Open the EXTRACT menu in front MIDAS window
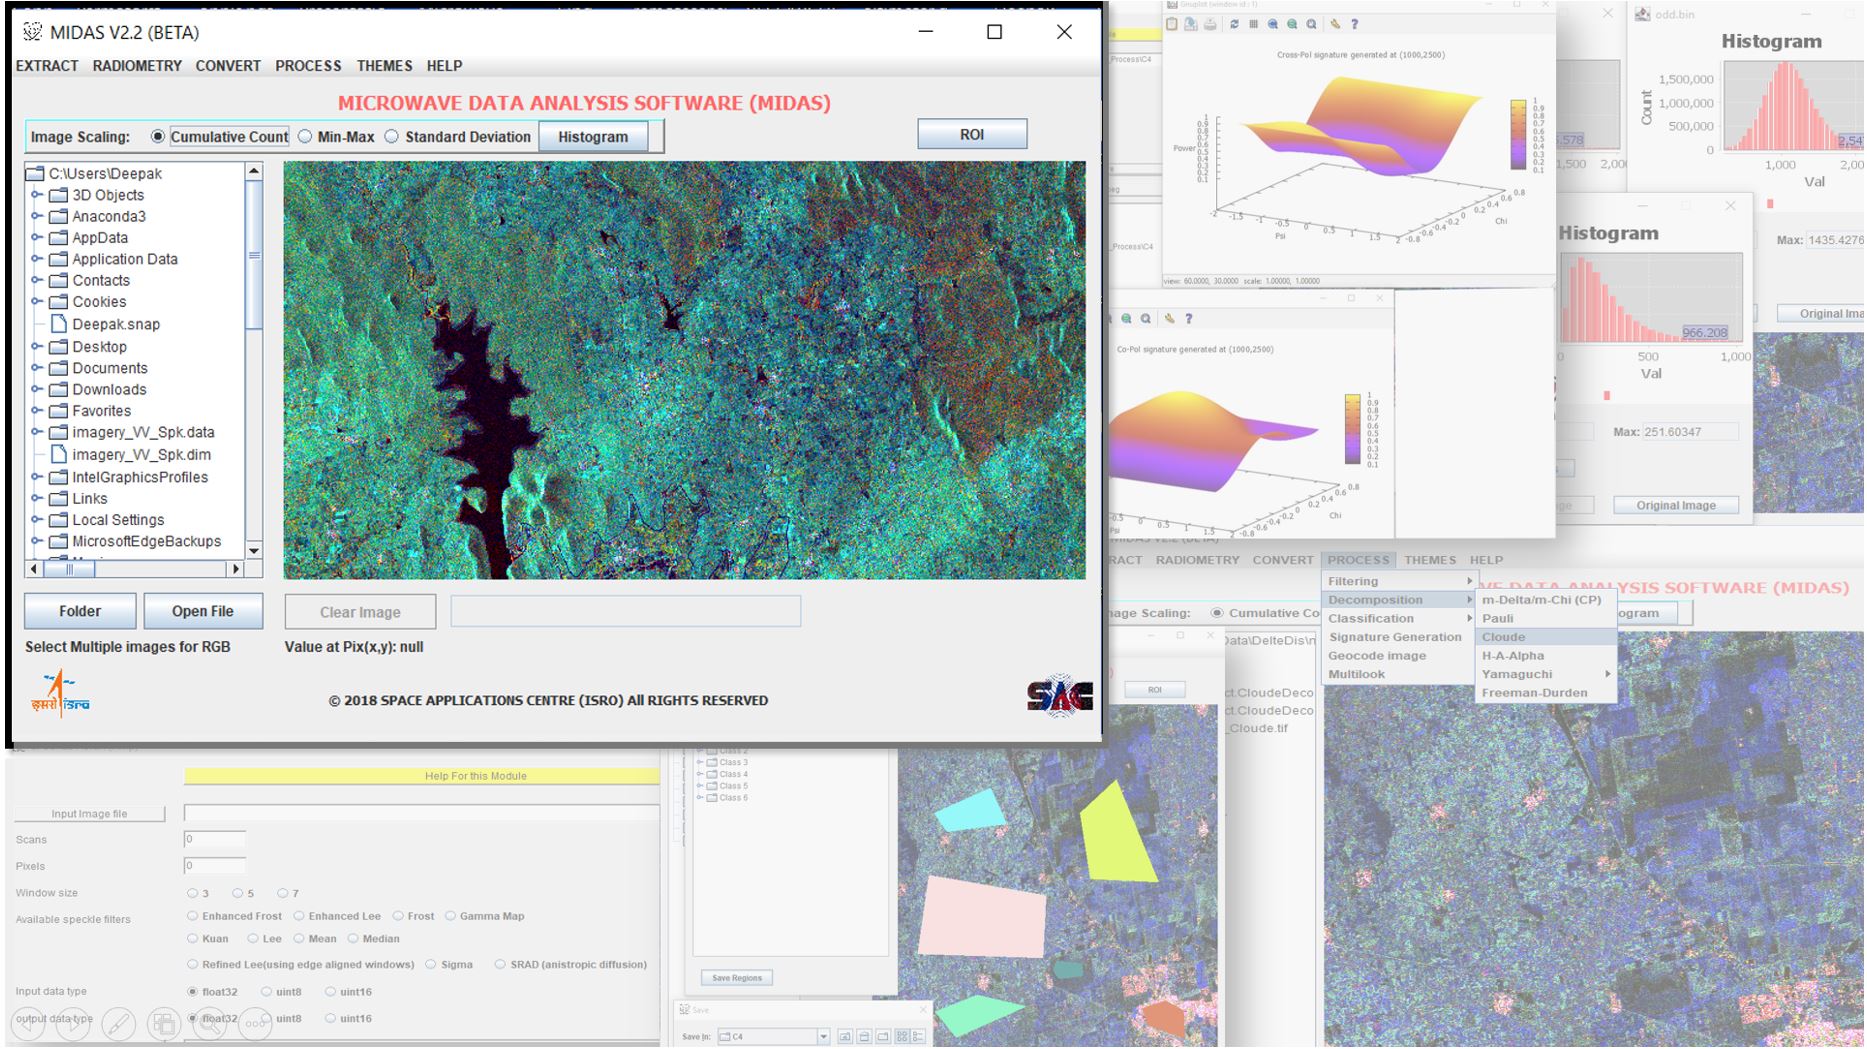 coord(47,66)
